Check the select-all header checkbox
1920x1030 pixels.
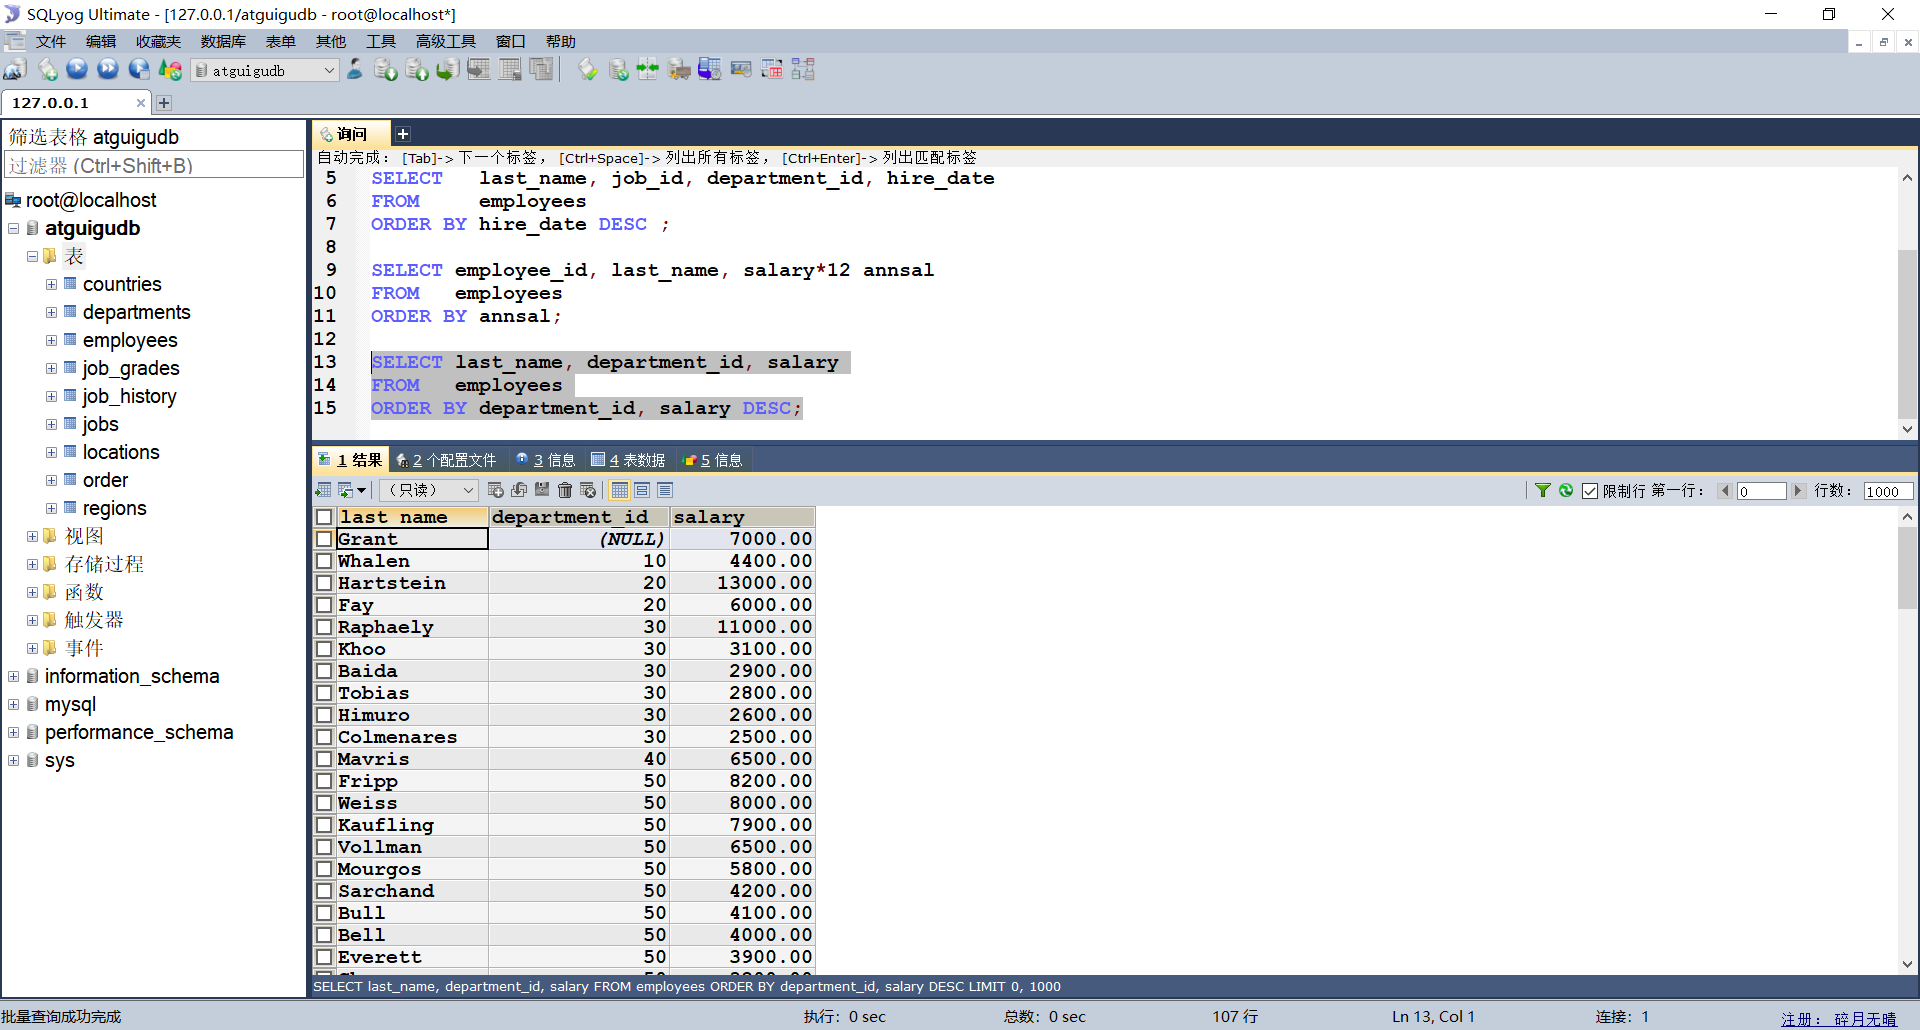tap(324, 517)
